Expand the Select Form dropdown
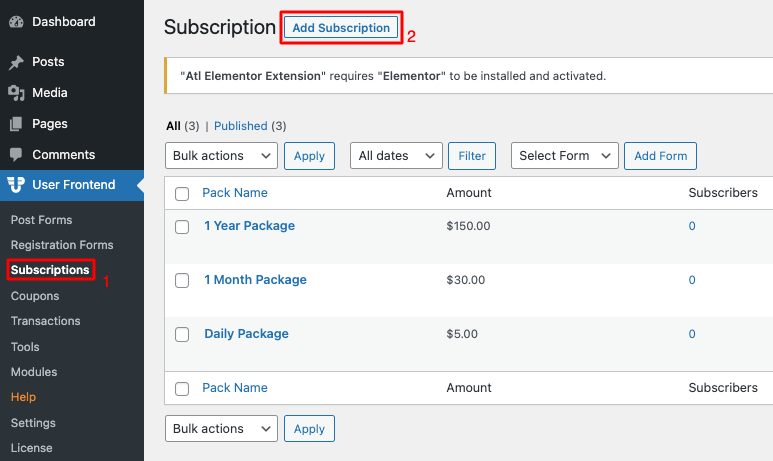The image size is (773, 461). (x=564, y=156)
